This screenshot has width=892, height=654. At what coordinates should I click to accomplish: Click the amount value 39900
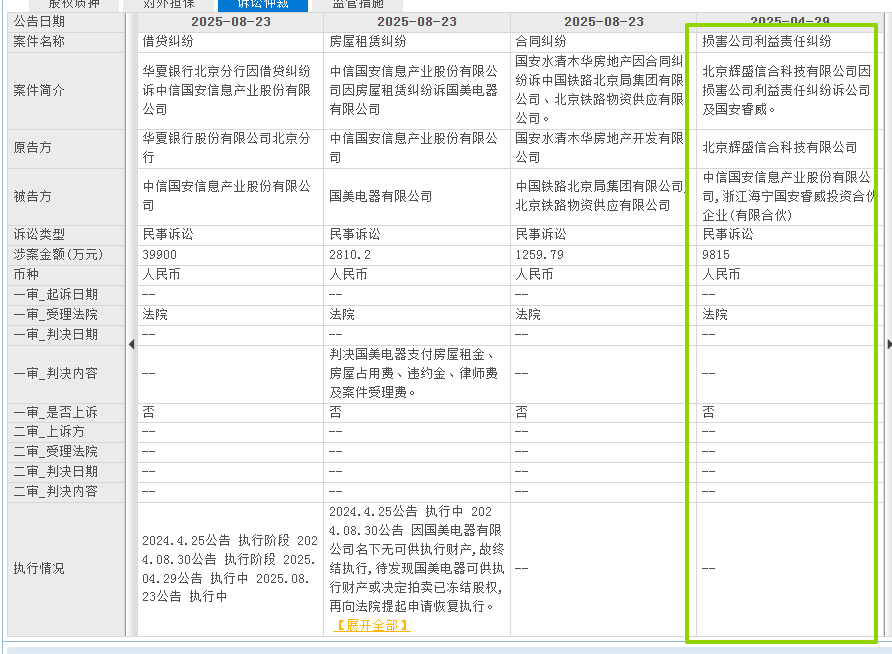[159, 255]
